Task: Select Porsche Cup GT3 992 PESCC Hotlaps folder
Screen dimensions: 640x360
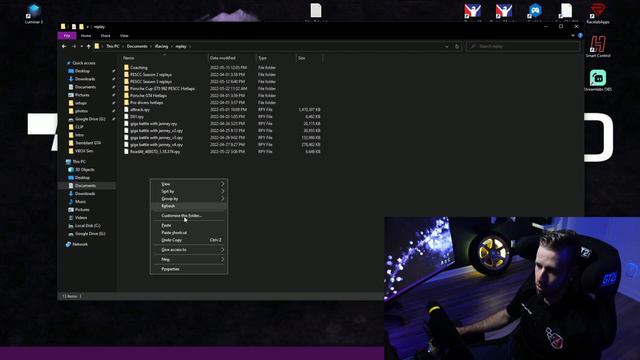Action: 162,89
